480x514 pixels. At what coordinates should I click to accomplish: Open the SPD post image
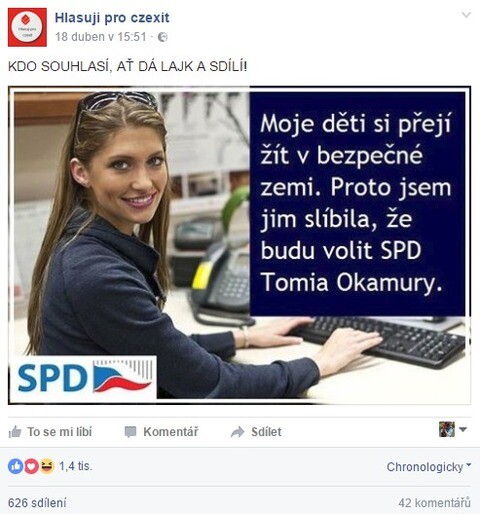240,245
